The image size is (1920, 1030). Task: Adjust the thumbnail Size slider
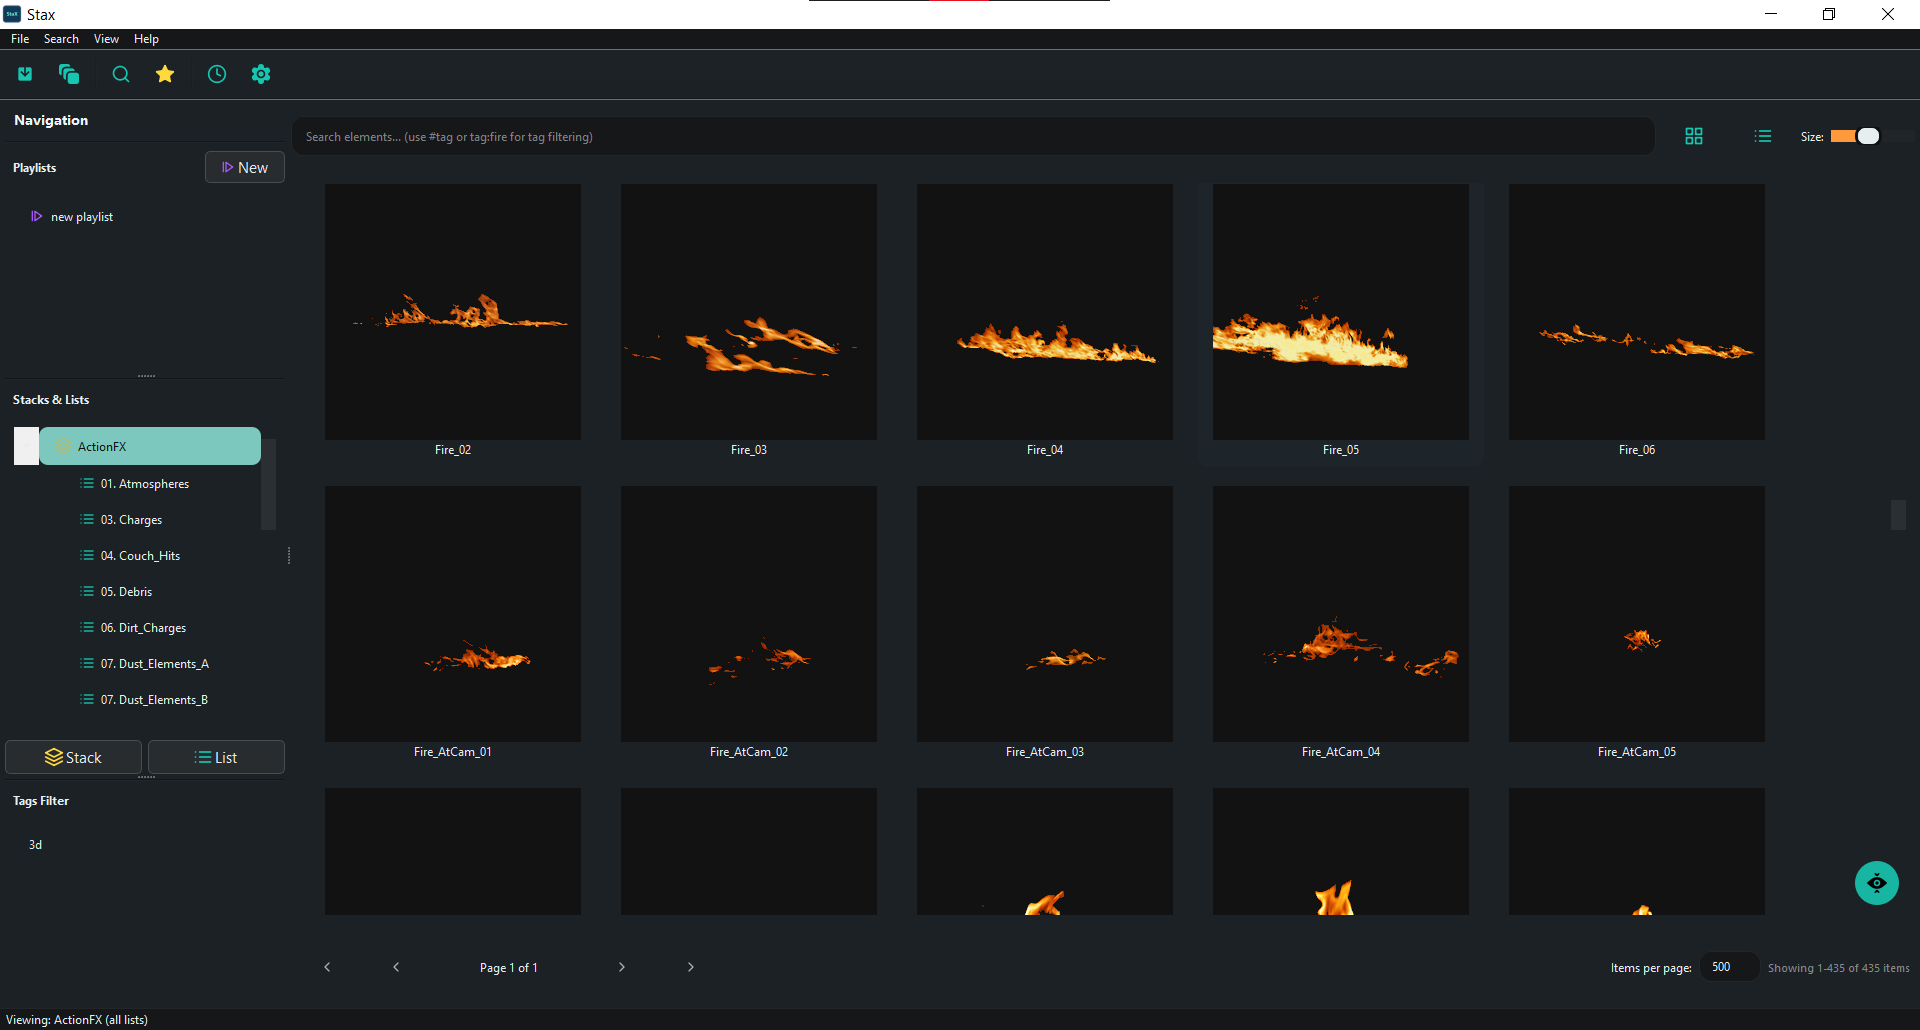[1856, 136]
